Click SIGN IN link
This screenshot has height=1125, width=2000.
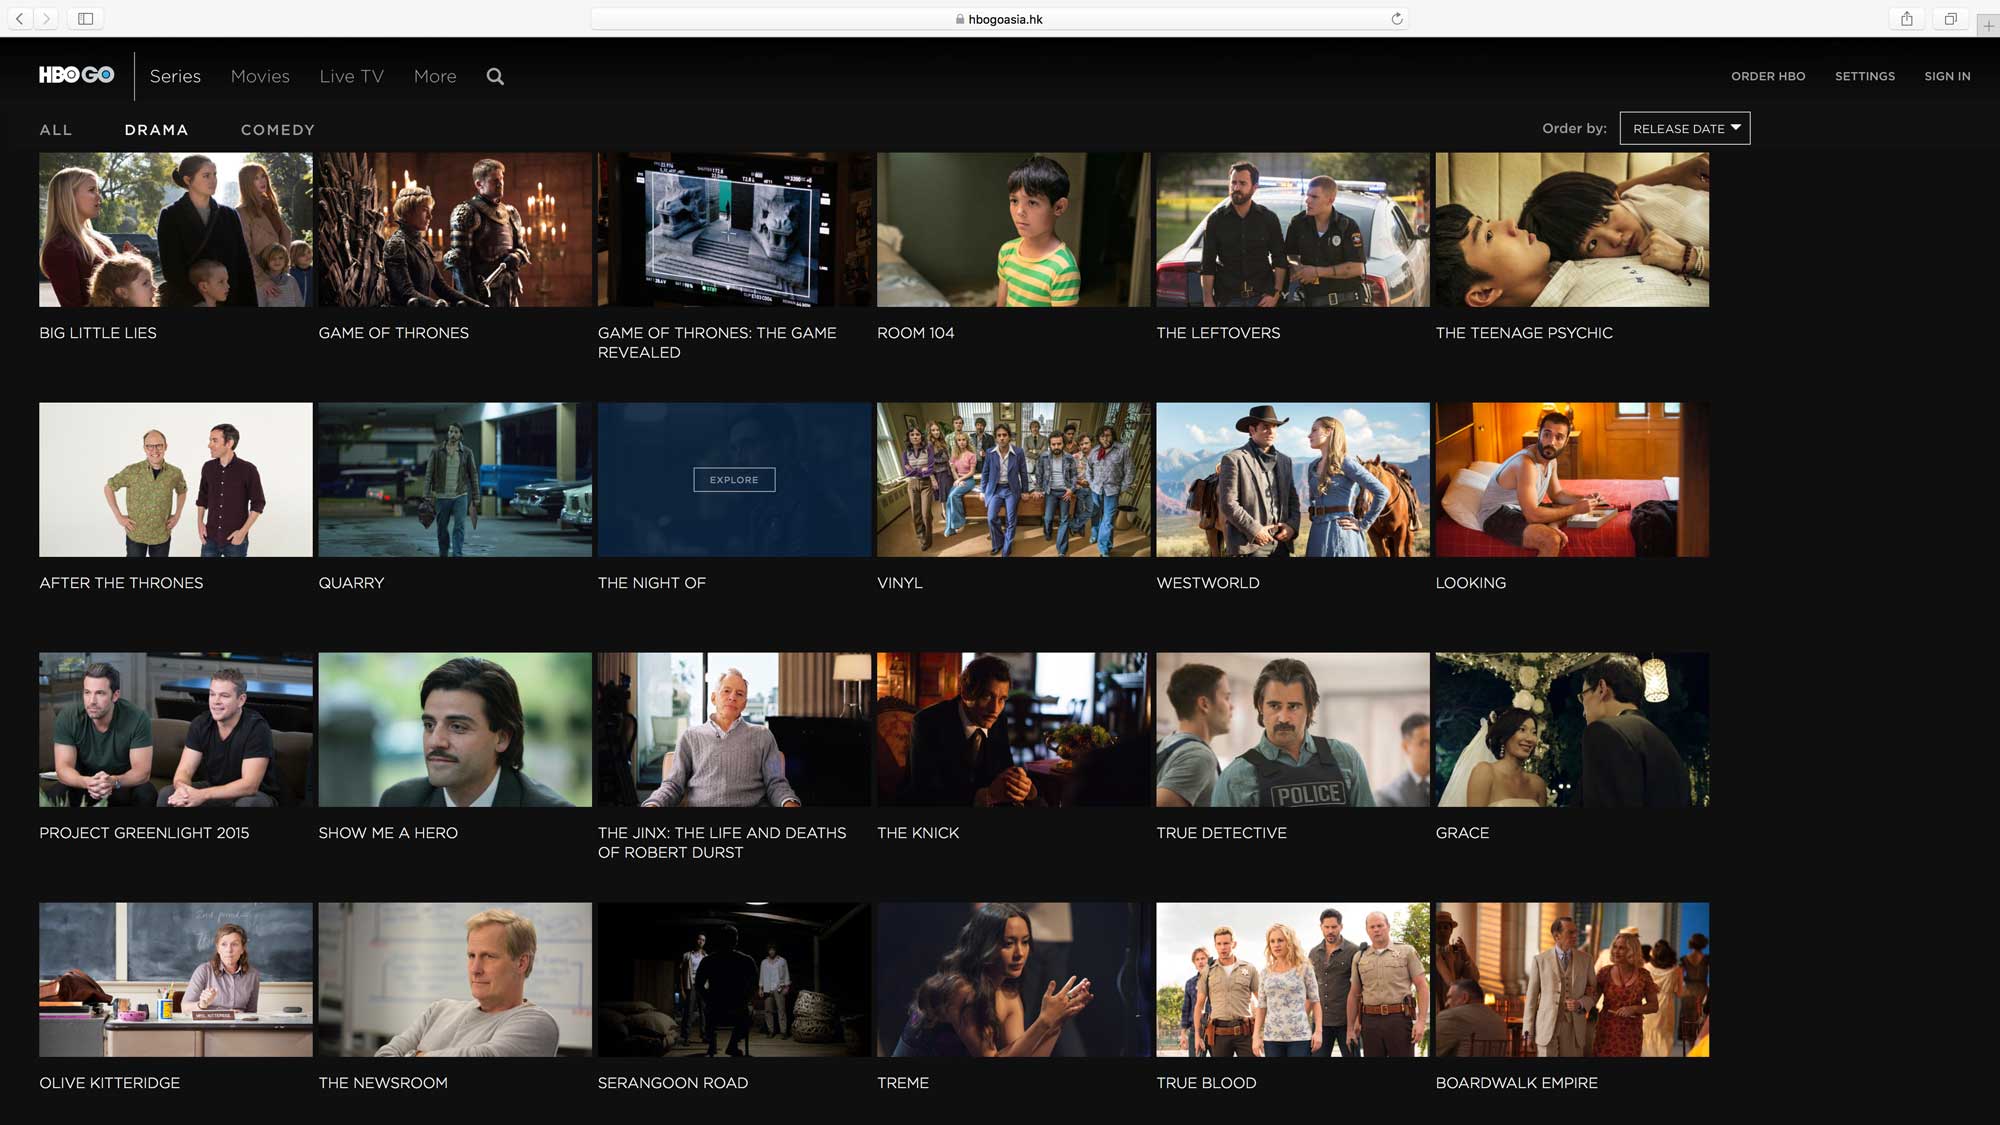tap(1947, 76)
